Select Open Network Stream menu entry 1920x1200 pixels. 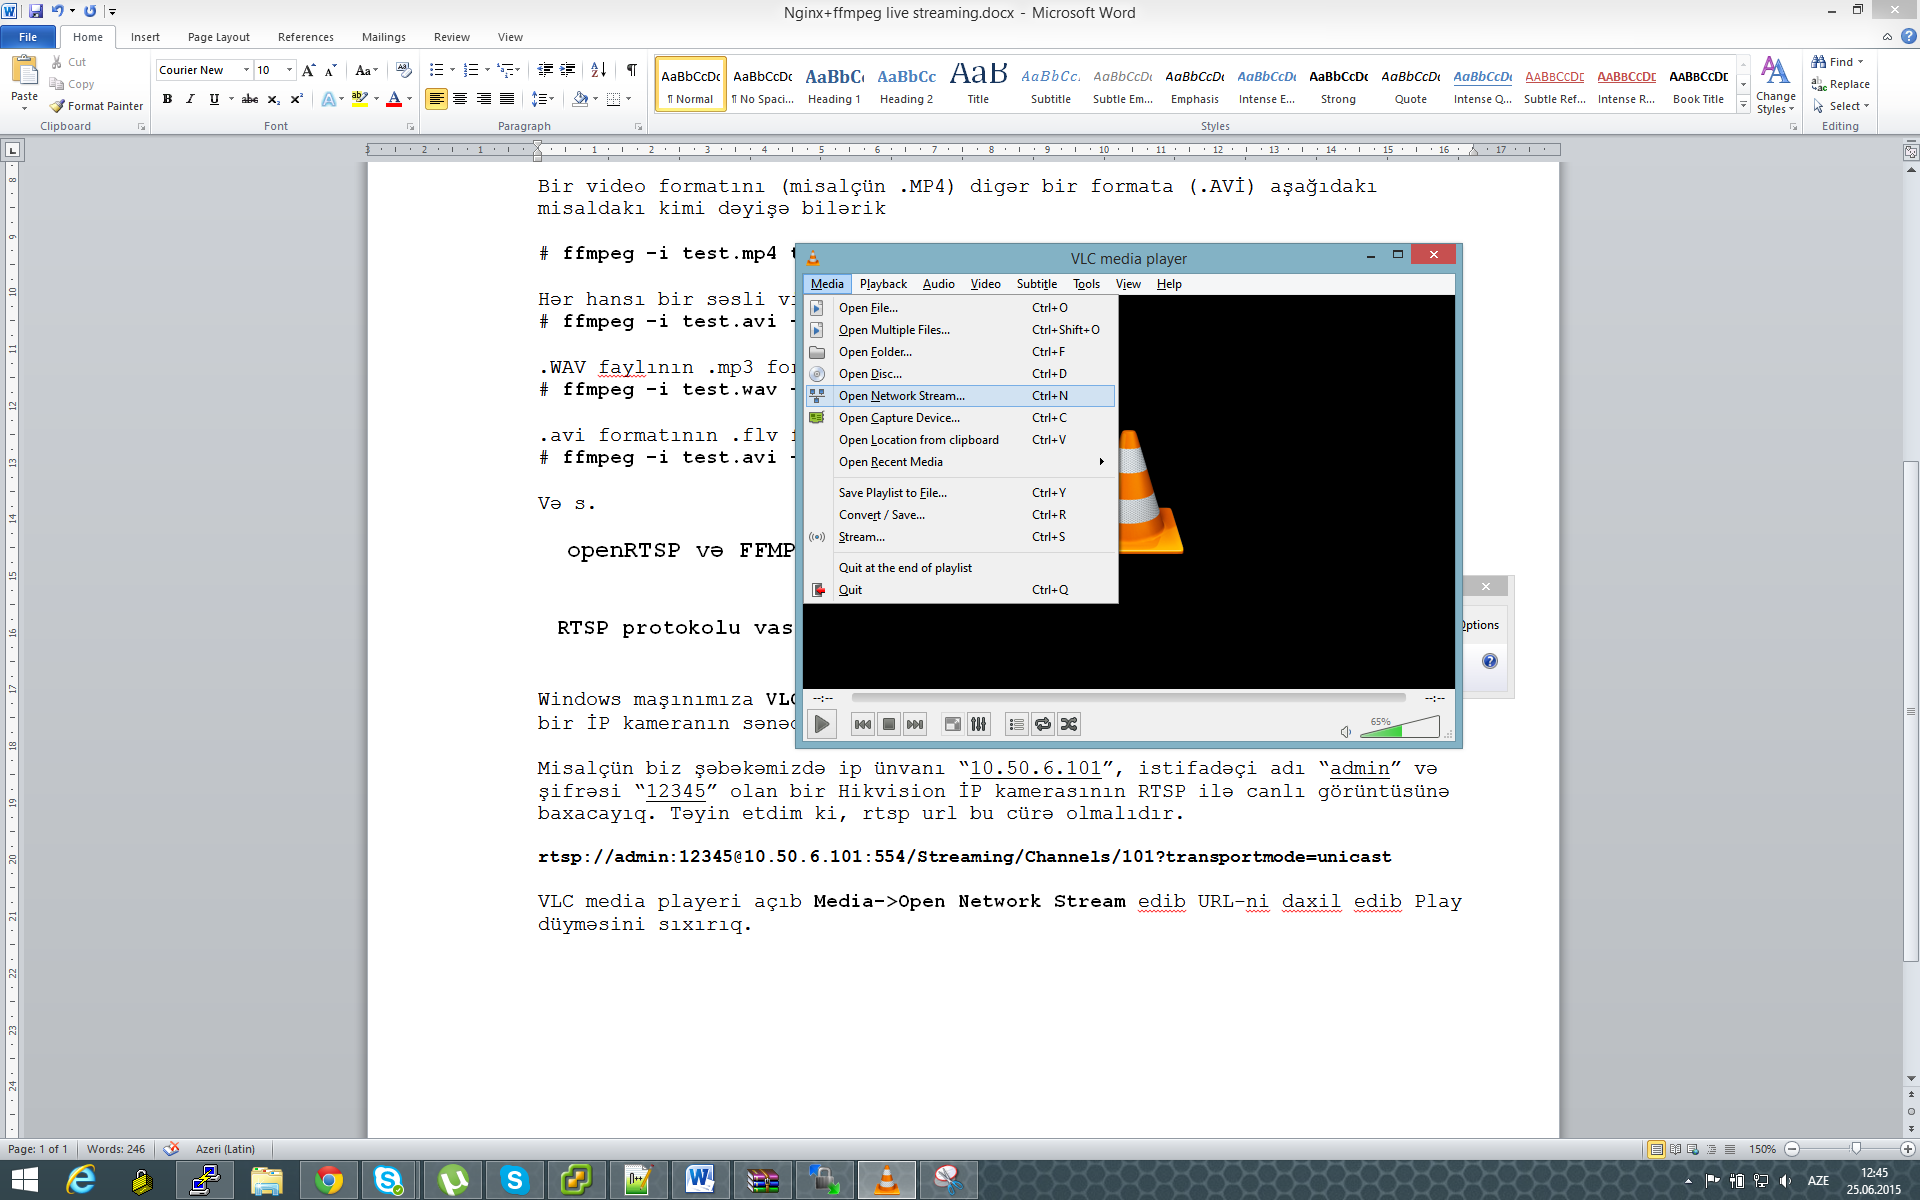(x=960, y=396)
